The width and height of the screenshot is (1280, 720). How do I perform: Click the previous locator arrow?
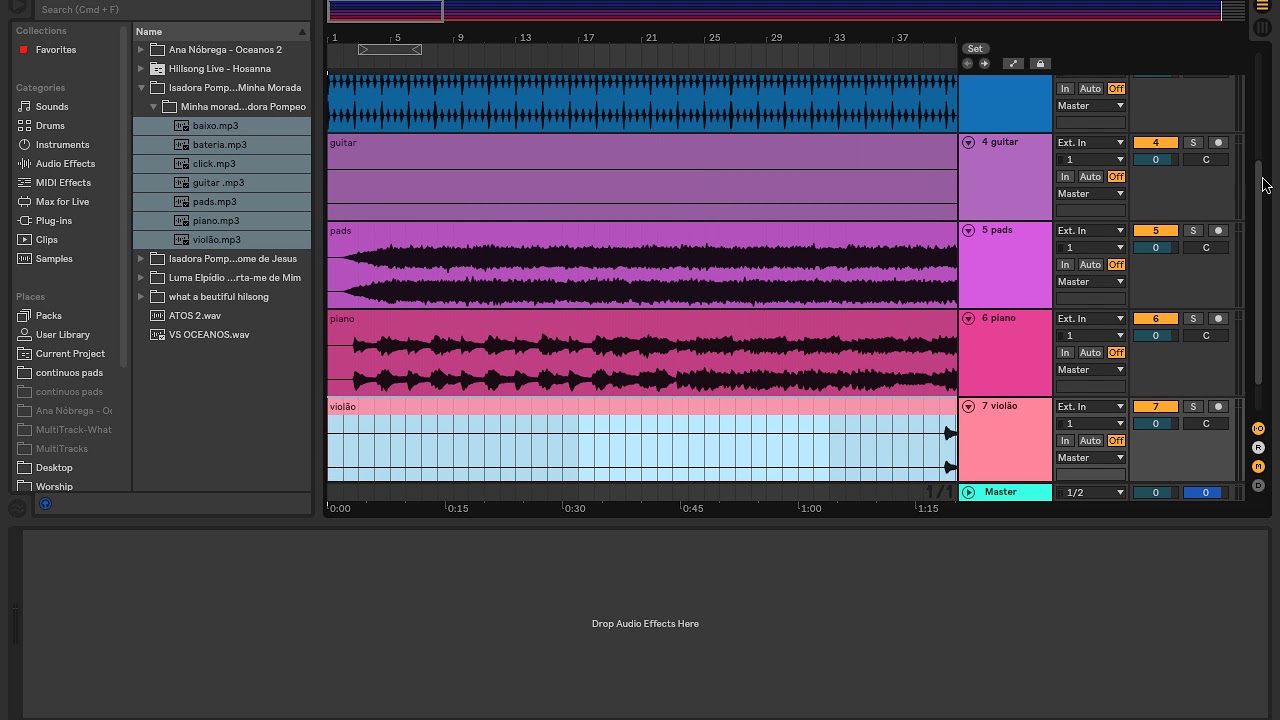point(967,64)
